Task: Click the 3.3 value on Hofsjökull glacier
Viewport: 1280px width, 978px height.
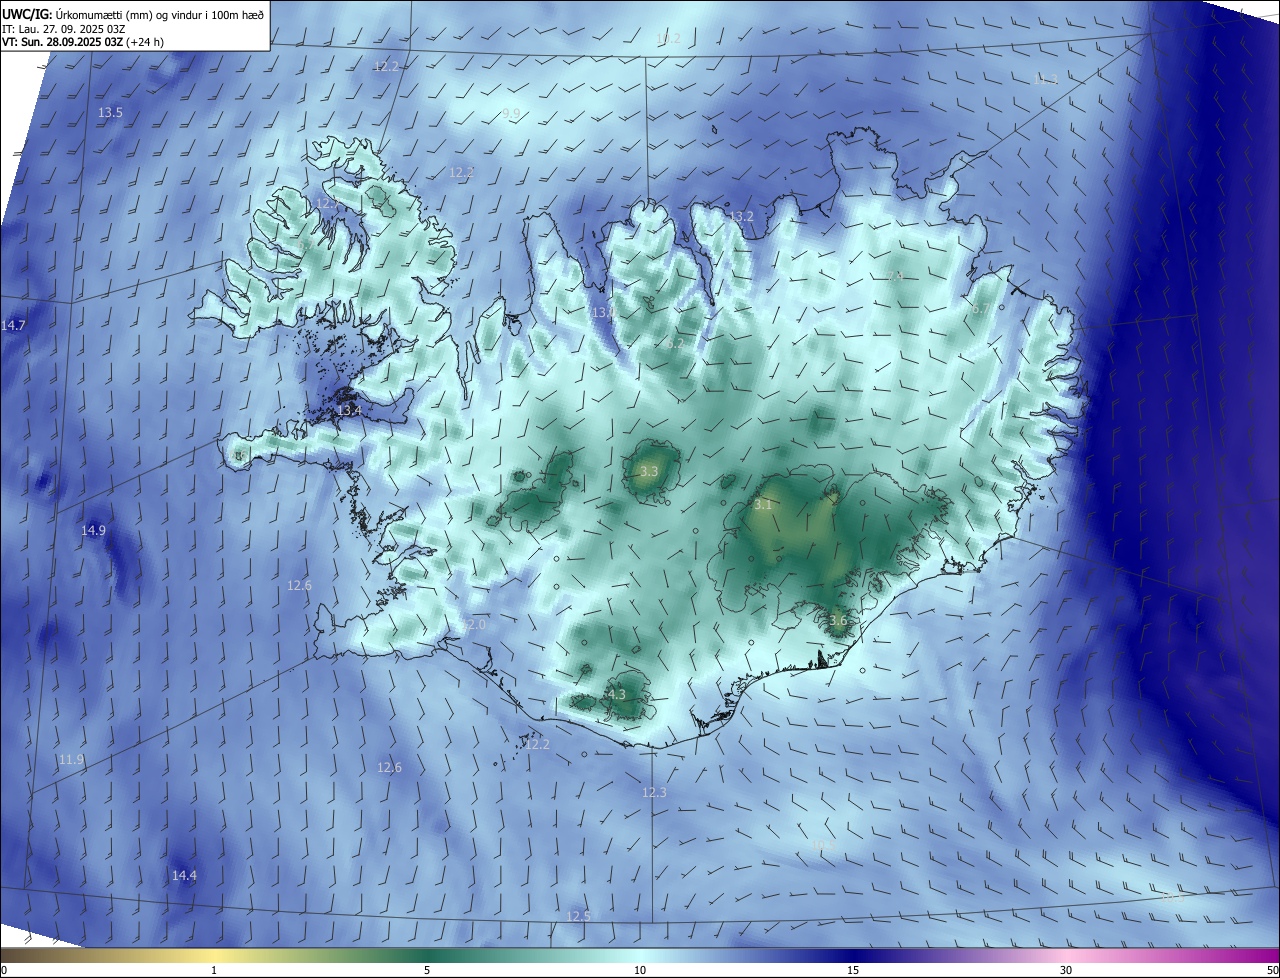Action: tap(649, 471)
